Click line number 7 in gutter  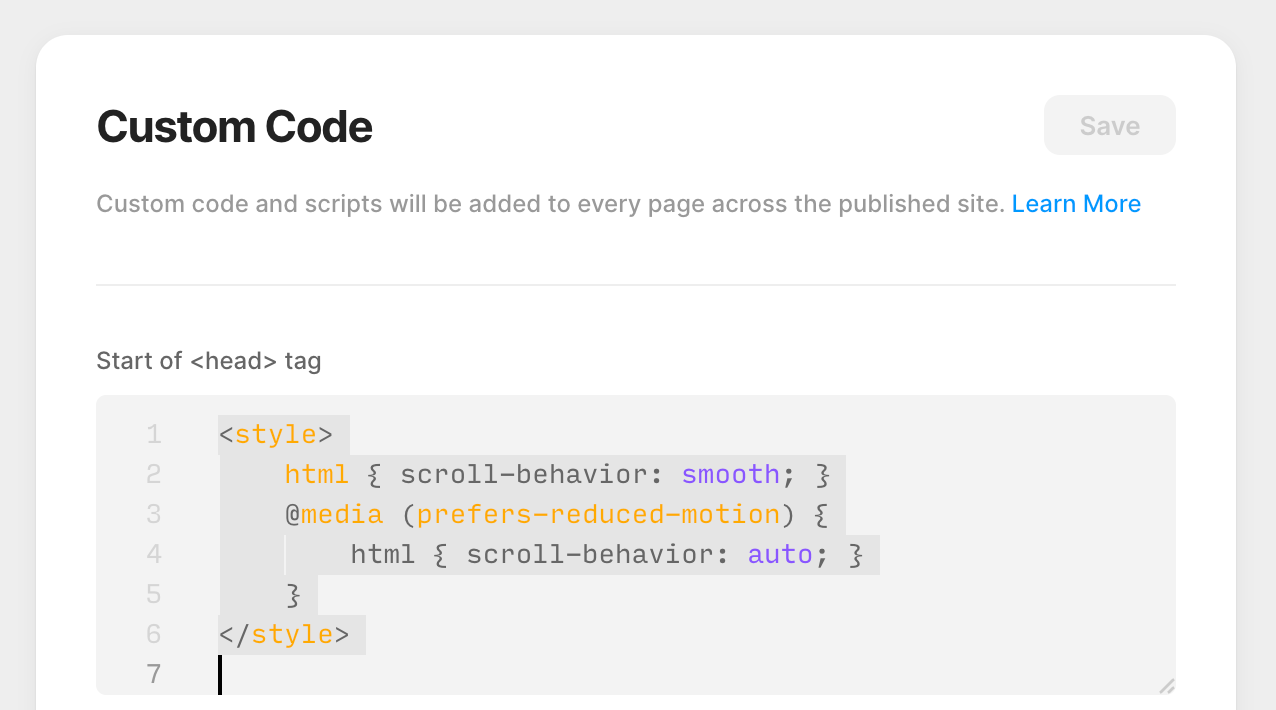[x=153, y=674]
